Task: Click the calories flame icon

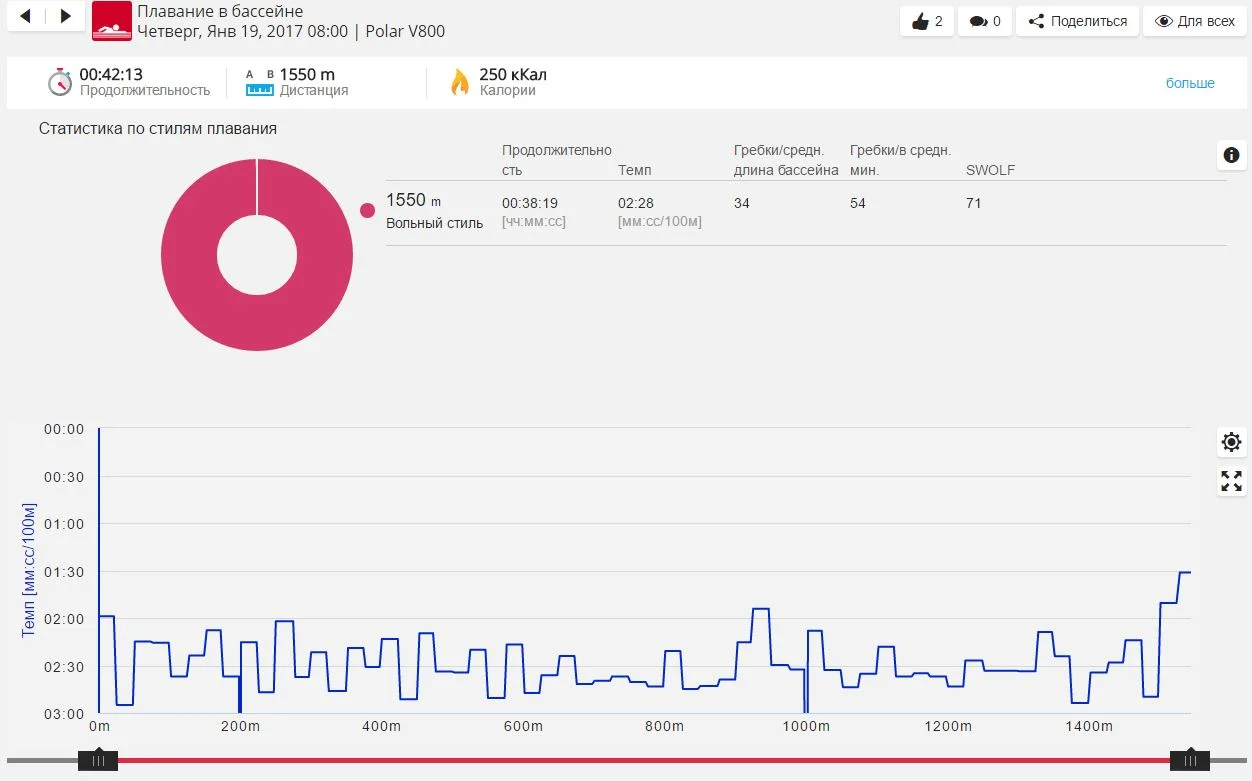Action: click(460, 82)
